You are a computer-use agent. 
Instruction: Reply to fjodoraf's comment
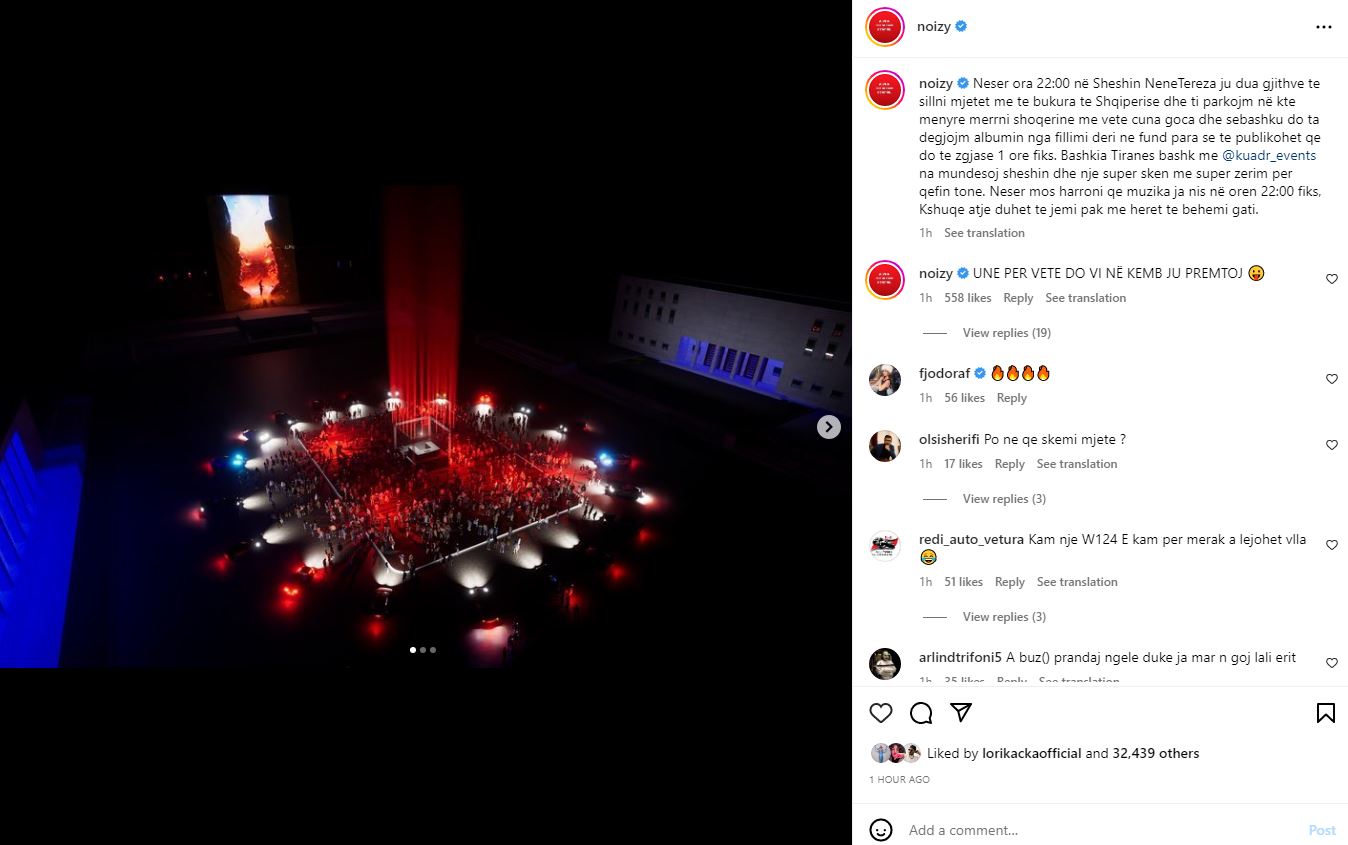click(x=1012, y=398)
